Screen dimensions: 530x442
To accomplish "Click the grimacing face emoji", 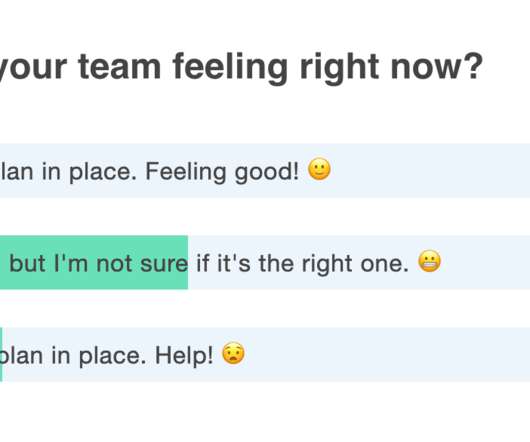I will [430, 261].
